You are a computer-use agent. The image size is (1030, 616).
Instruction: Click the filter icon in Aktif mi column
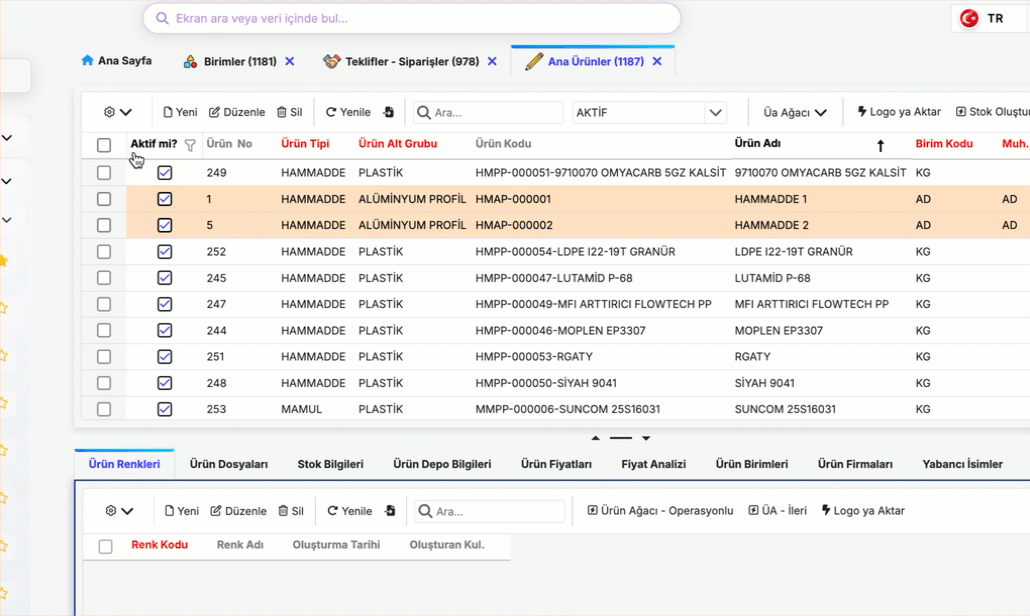(190, 145)
